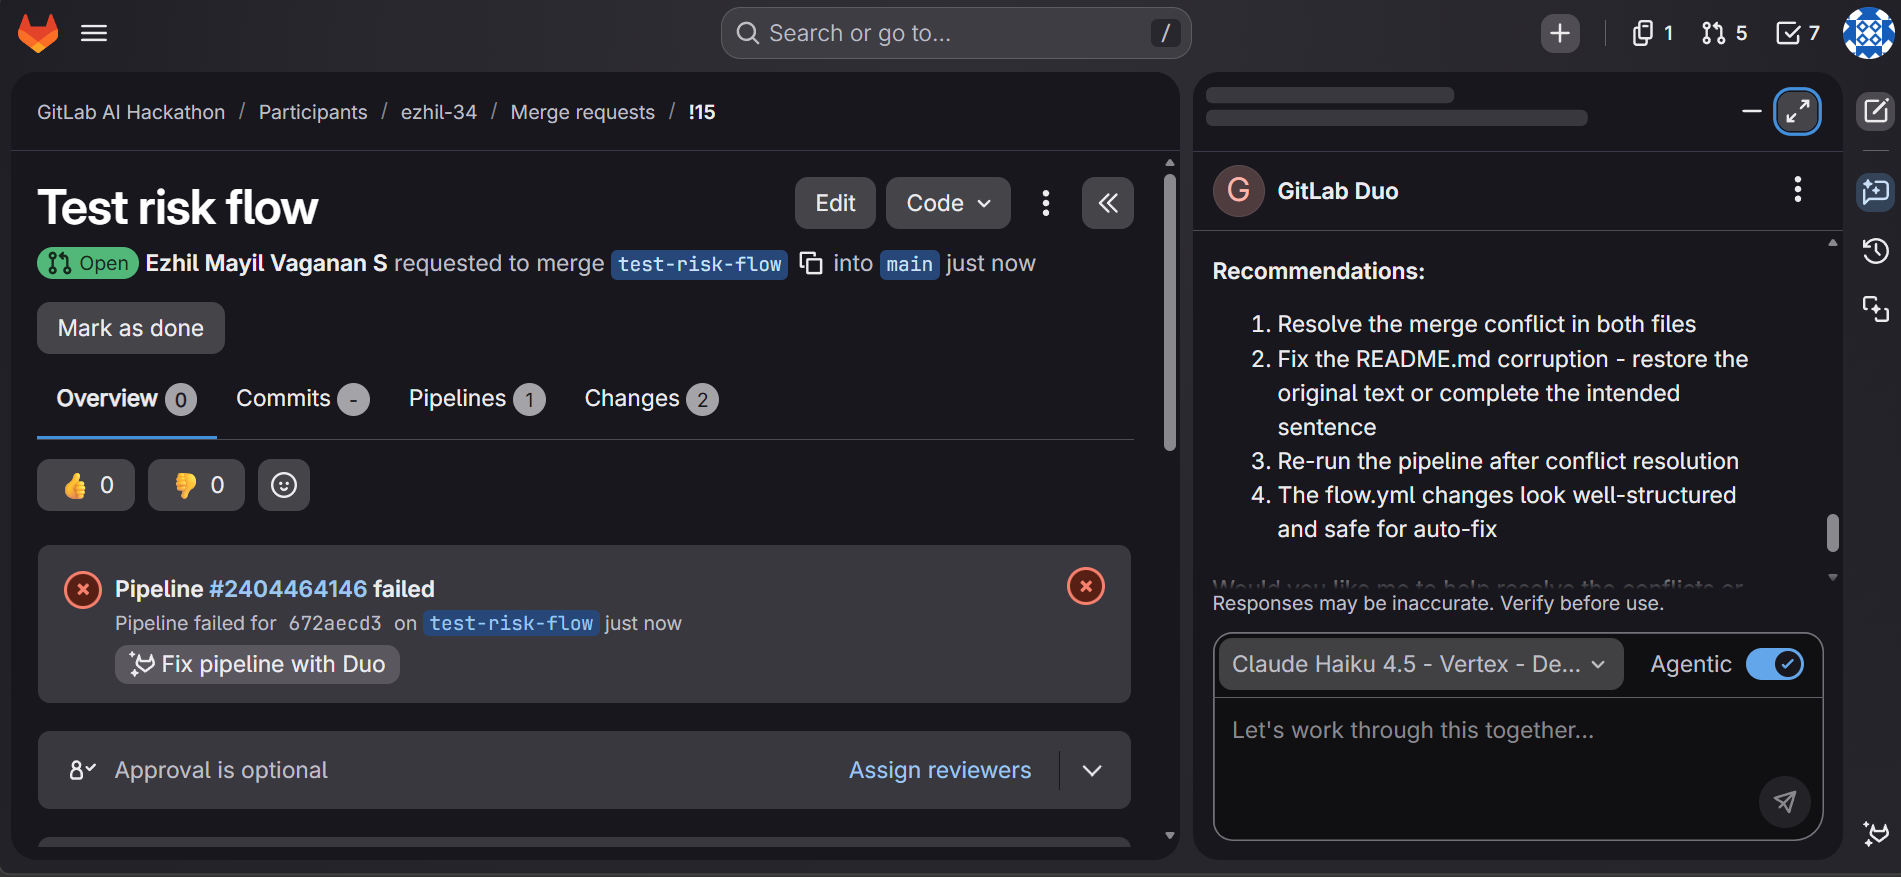Go to Merge requests breadcrumb
Screen dimensions: 1901x877
583,112
